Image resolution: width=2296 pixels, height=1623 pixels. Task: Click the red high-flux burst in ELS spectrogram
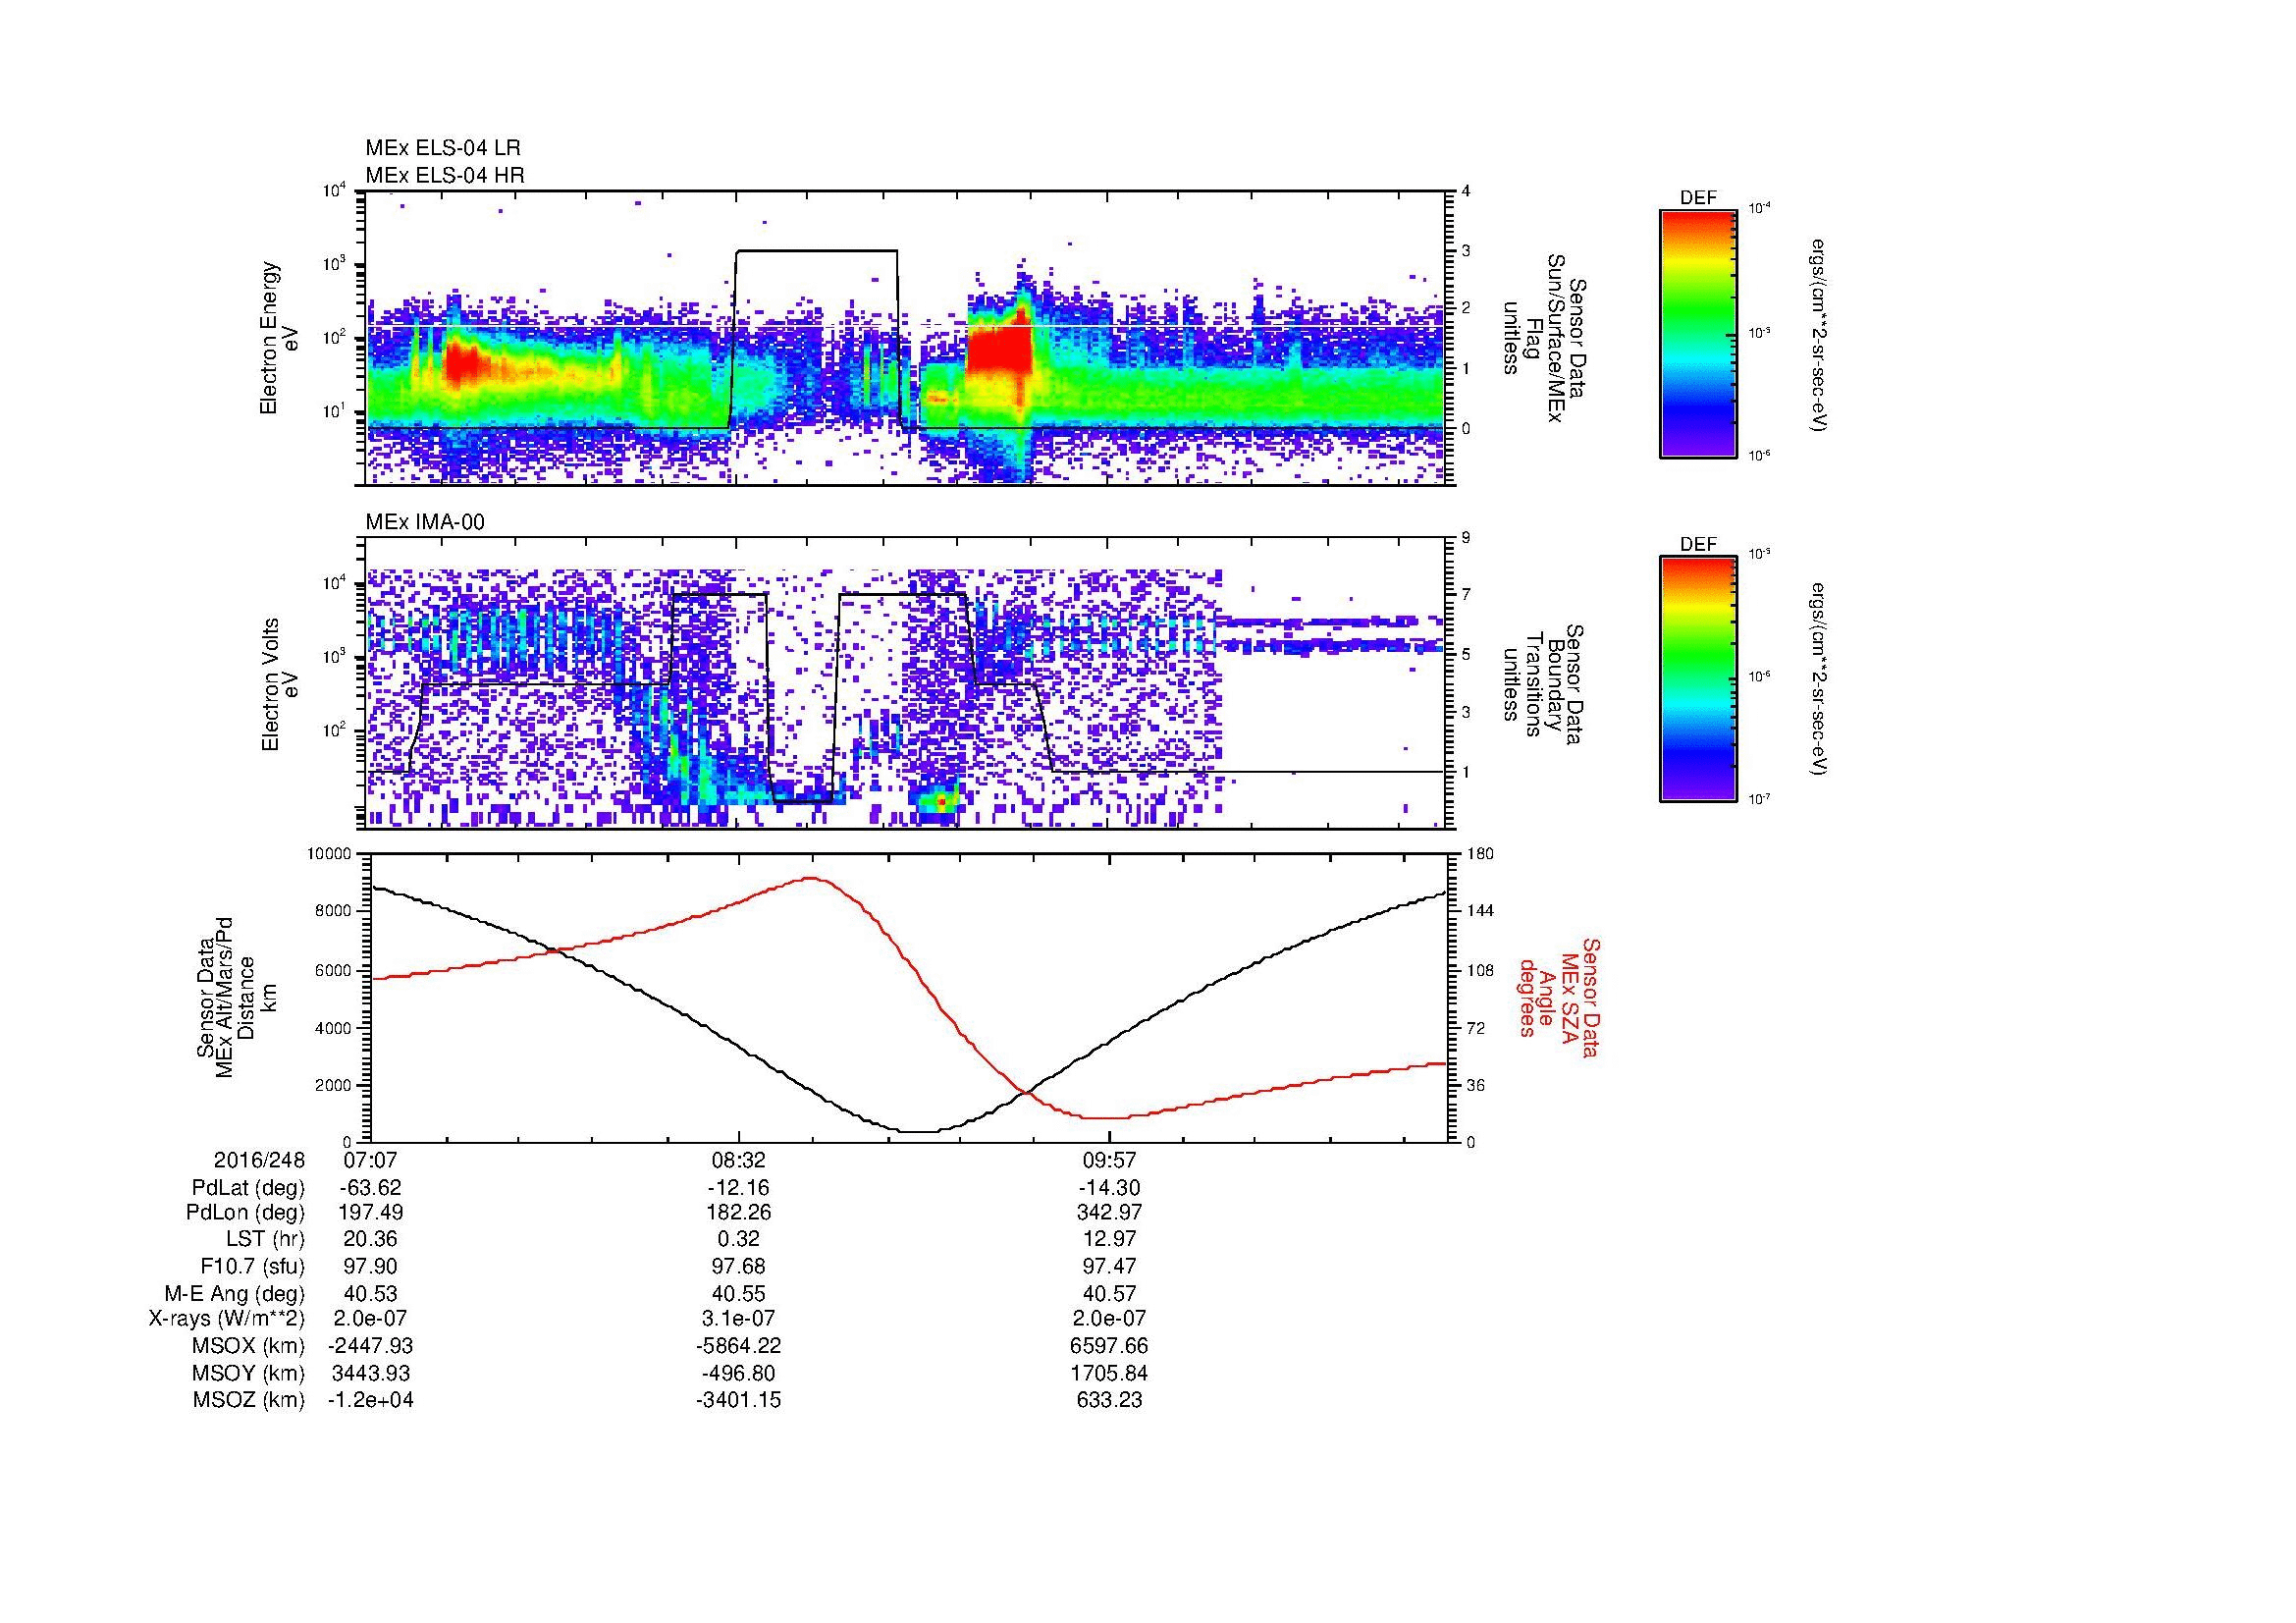pyautogui.click(x=999, y=345)
